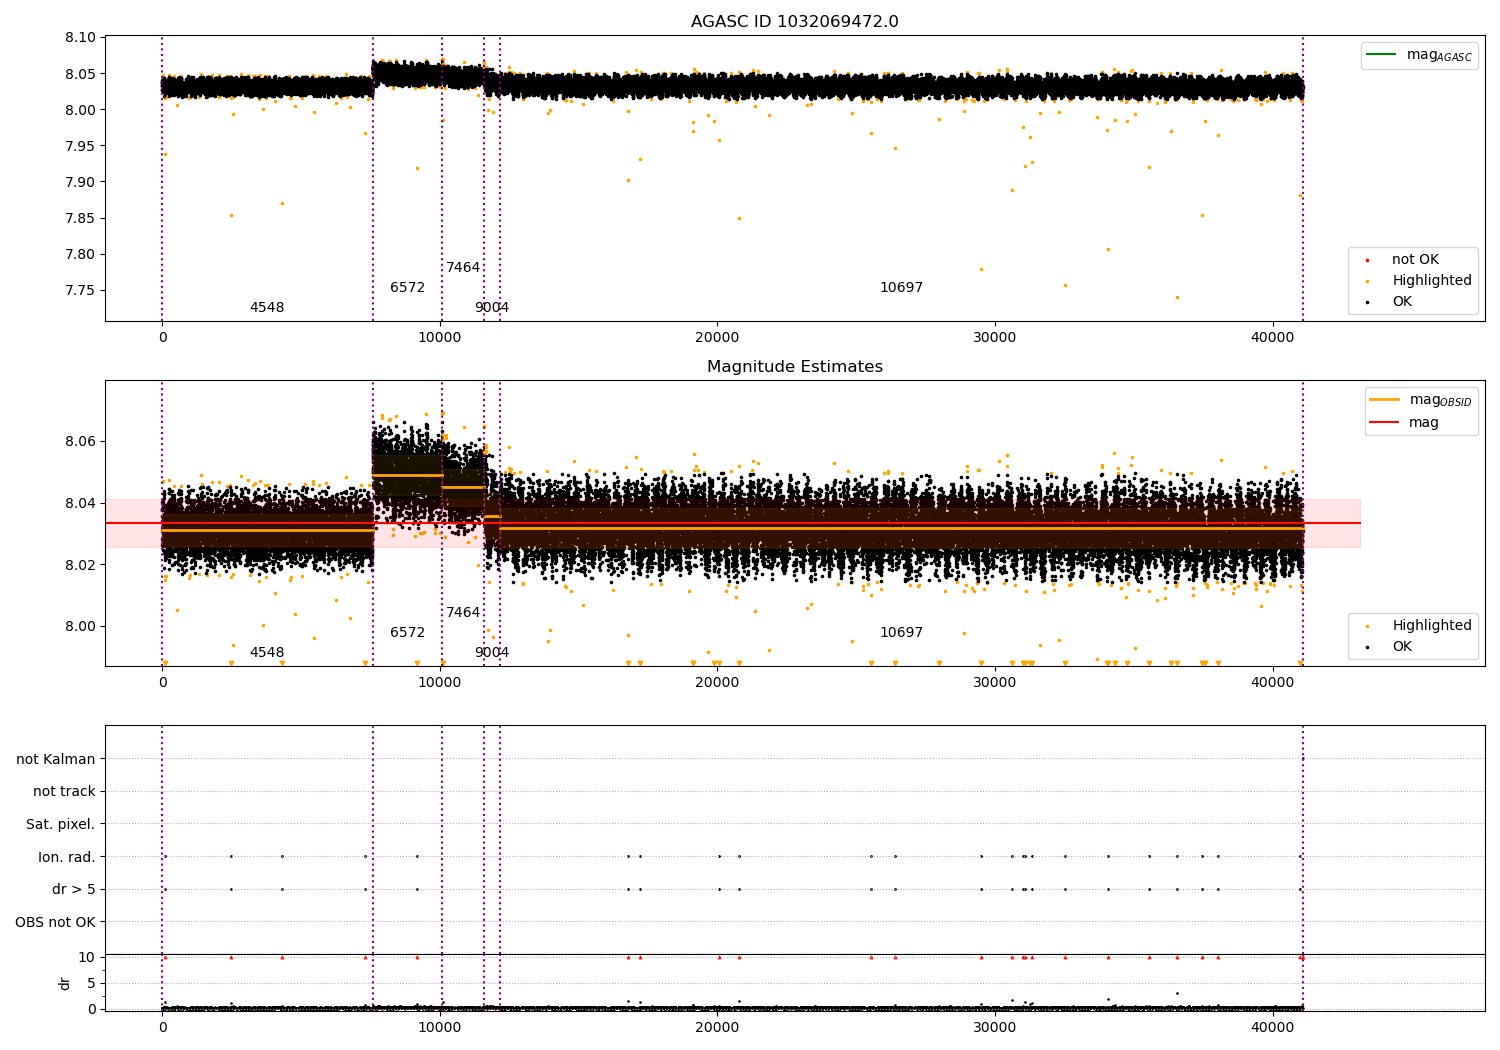Click obsid label 6572 in Magnitude Estimates plot
The height and width of the screenshot is (1050, 1500).
(x=408, y=633)
